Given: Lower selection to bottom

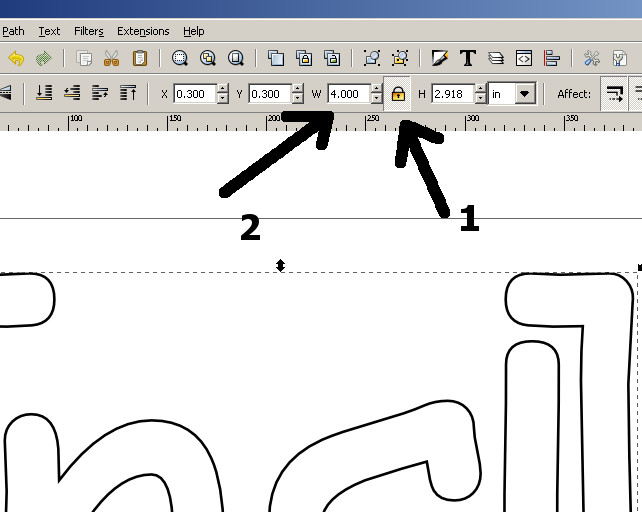Looking at the screenshot, I should [x=43, y=94].
